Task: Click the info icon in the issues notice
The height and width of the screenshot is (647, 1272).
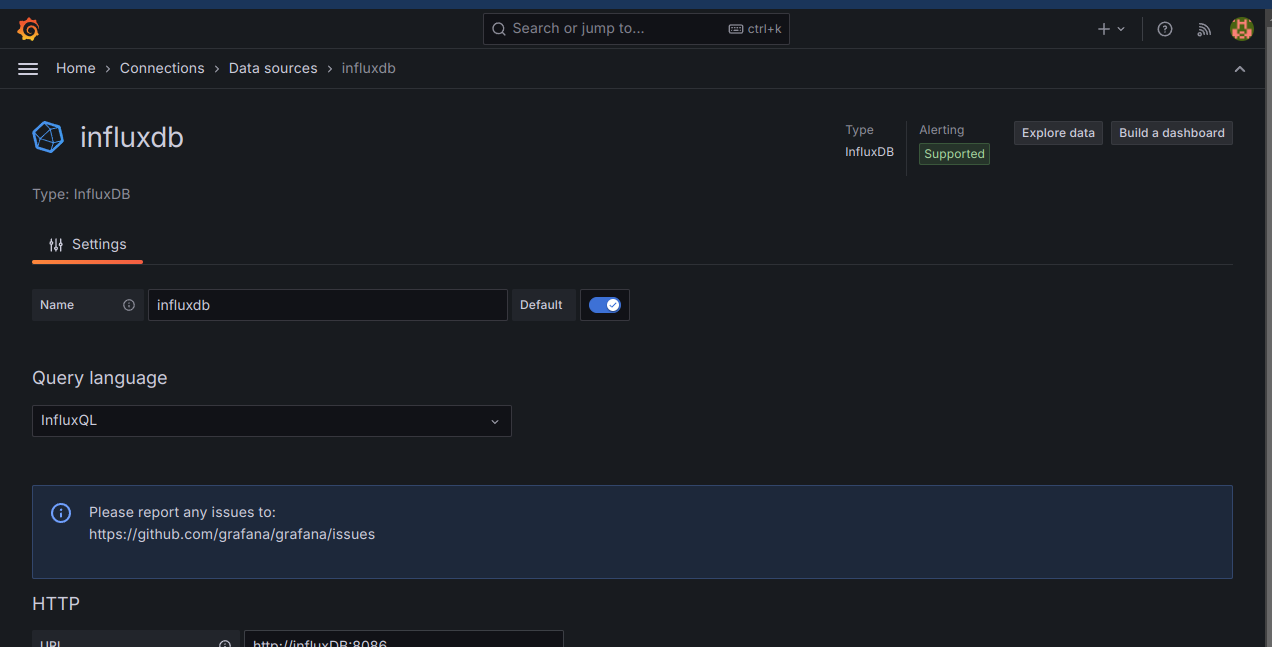Action: point(61,513)
